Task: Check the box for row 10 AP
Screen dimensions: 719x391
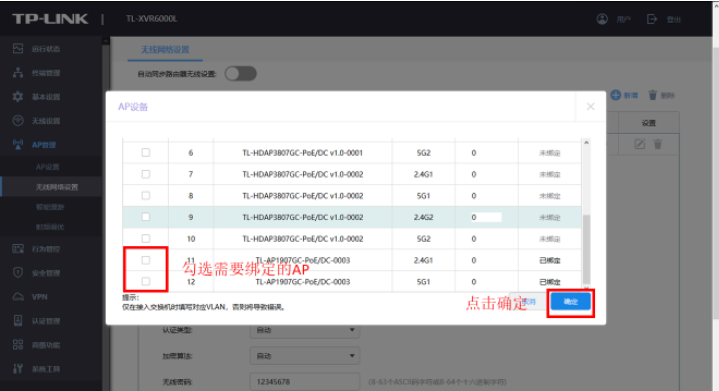Action: 146,238
